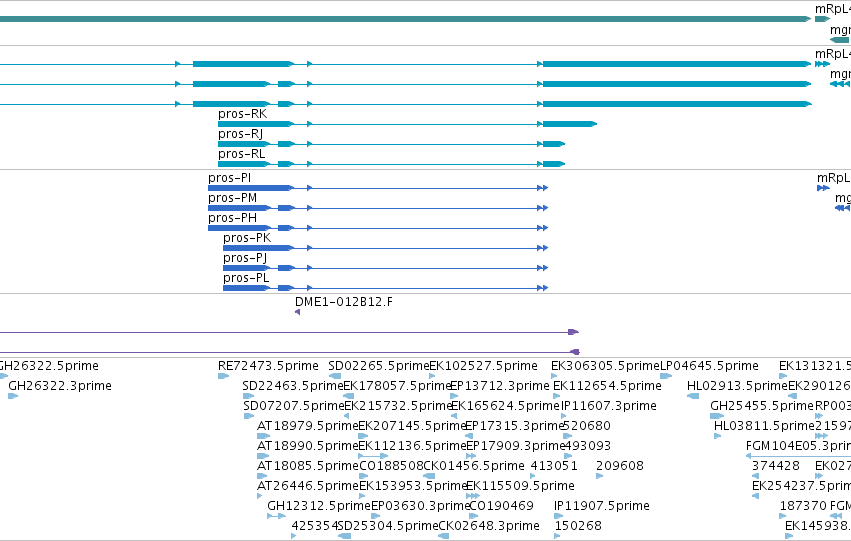Click the AT18085.5prime EST label
Image resolution: width=851 pixels, height=541 pixels.
[x=308, y=467]
